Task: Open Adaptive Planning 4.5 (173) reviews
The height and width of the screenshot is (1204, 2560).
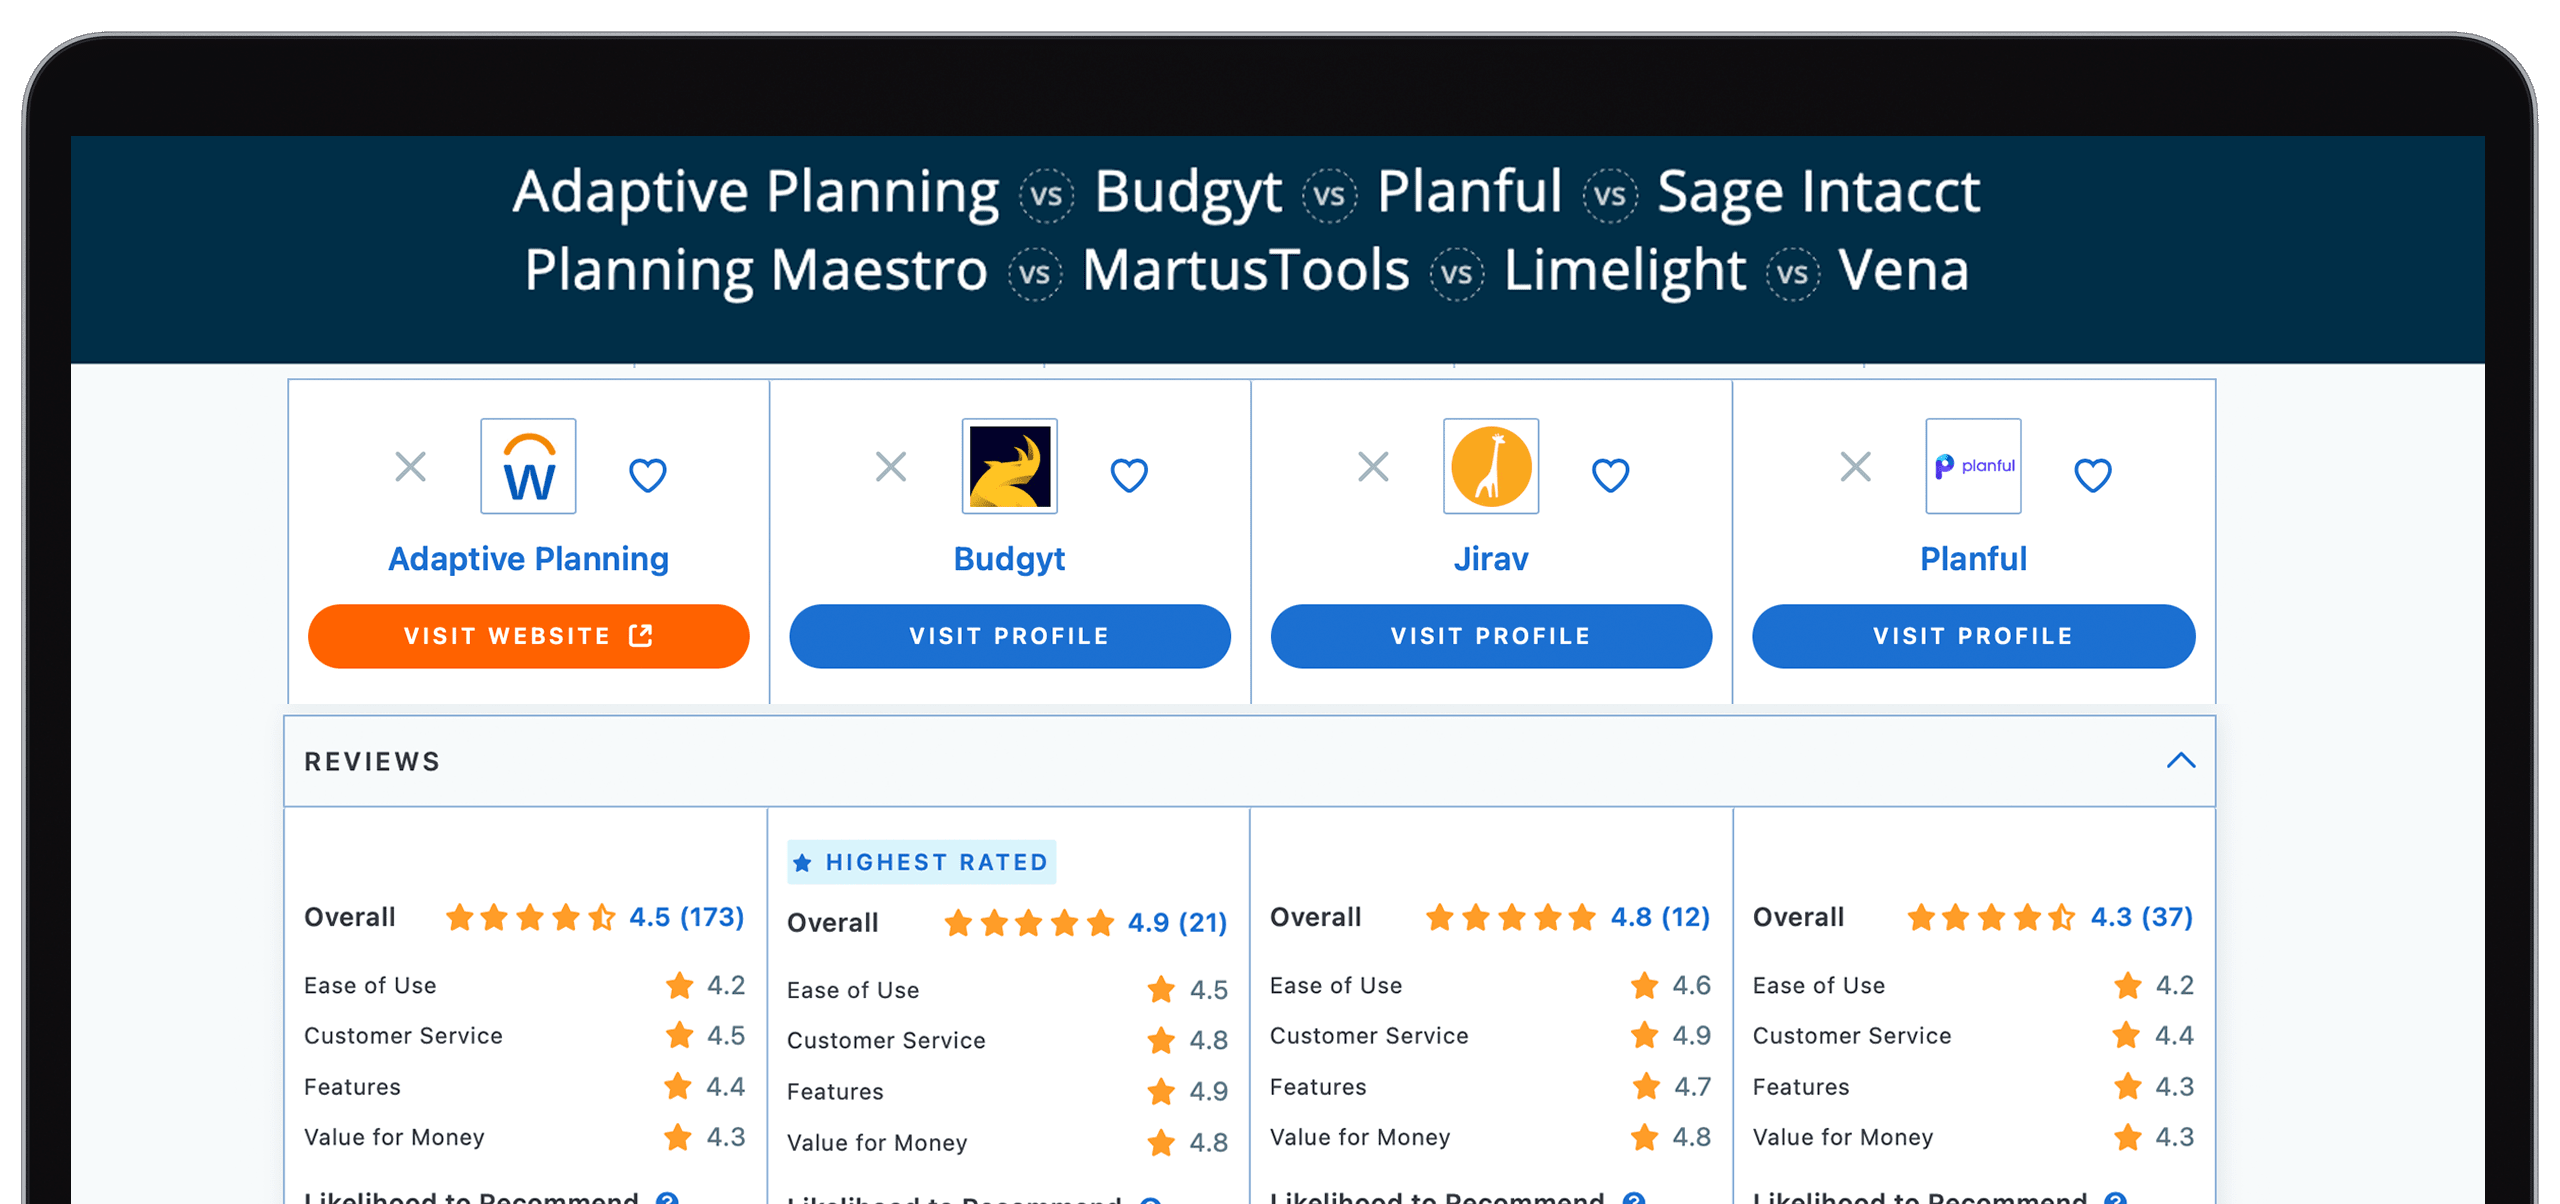Action: (686, 917)
